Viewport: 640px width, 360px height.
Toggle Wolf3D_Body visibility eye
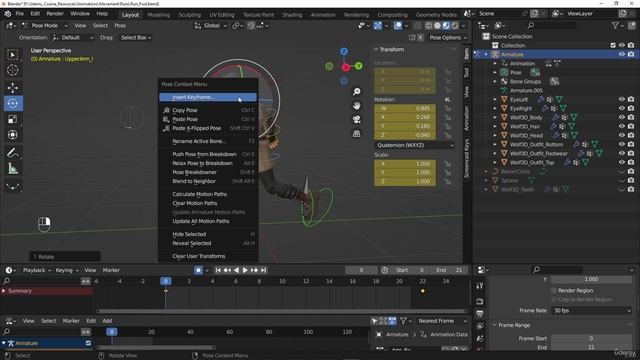pos(622,117)
